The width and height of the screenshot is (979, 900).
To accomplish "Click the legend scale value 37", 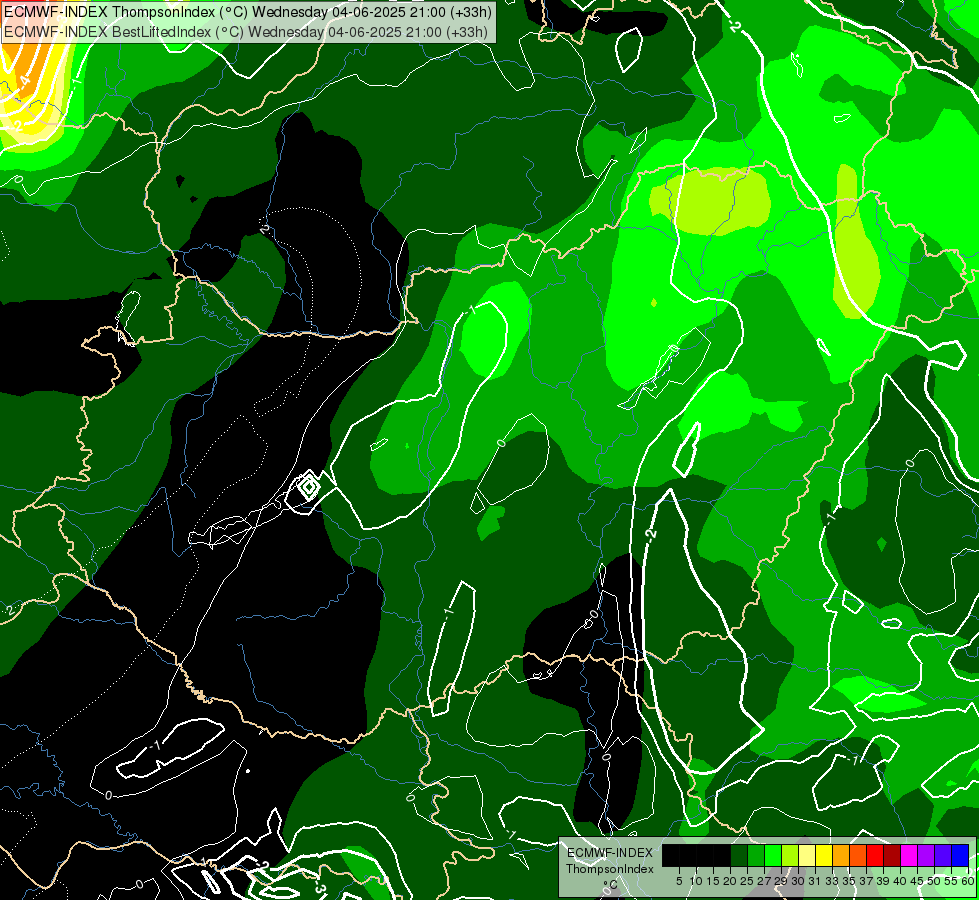I will (x=866, y=881).
